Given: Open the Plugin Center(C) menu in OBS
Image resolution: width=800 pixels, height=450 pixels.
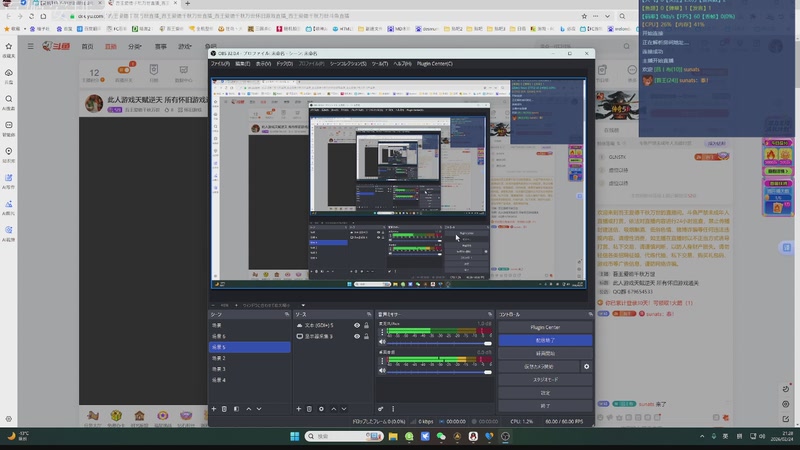Looking at the screenshot, I should pyautogui.click(x=435, y=64).
